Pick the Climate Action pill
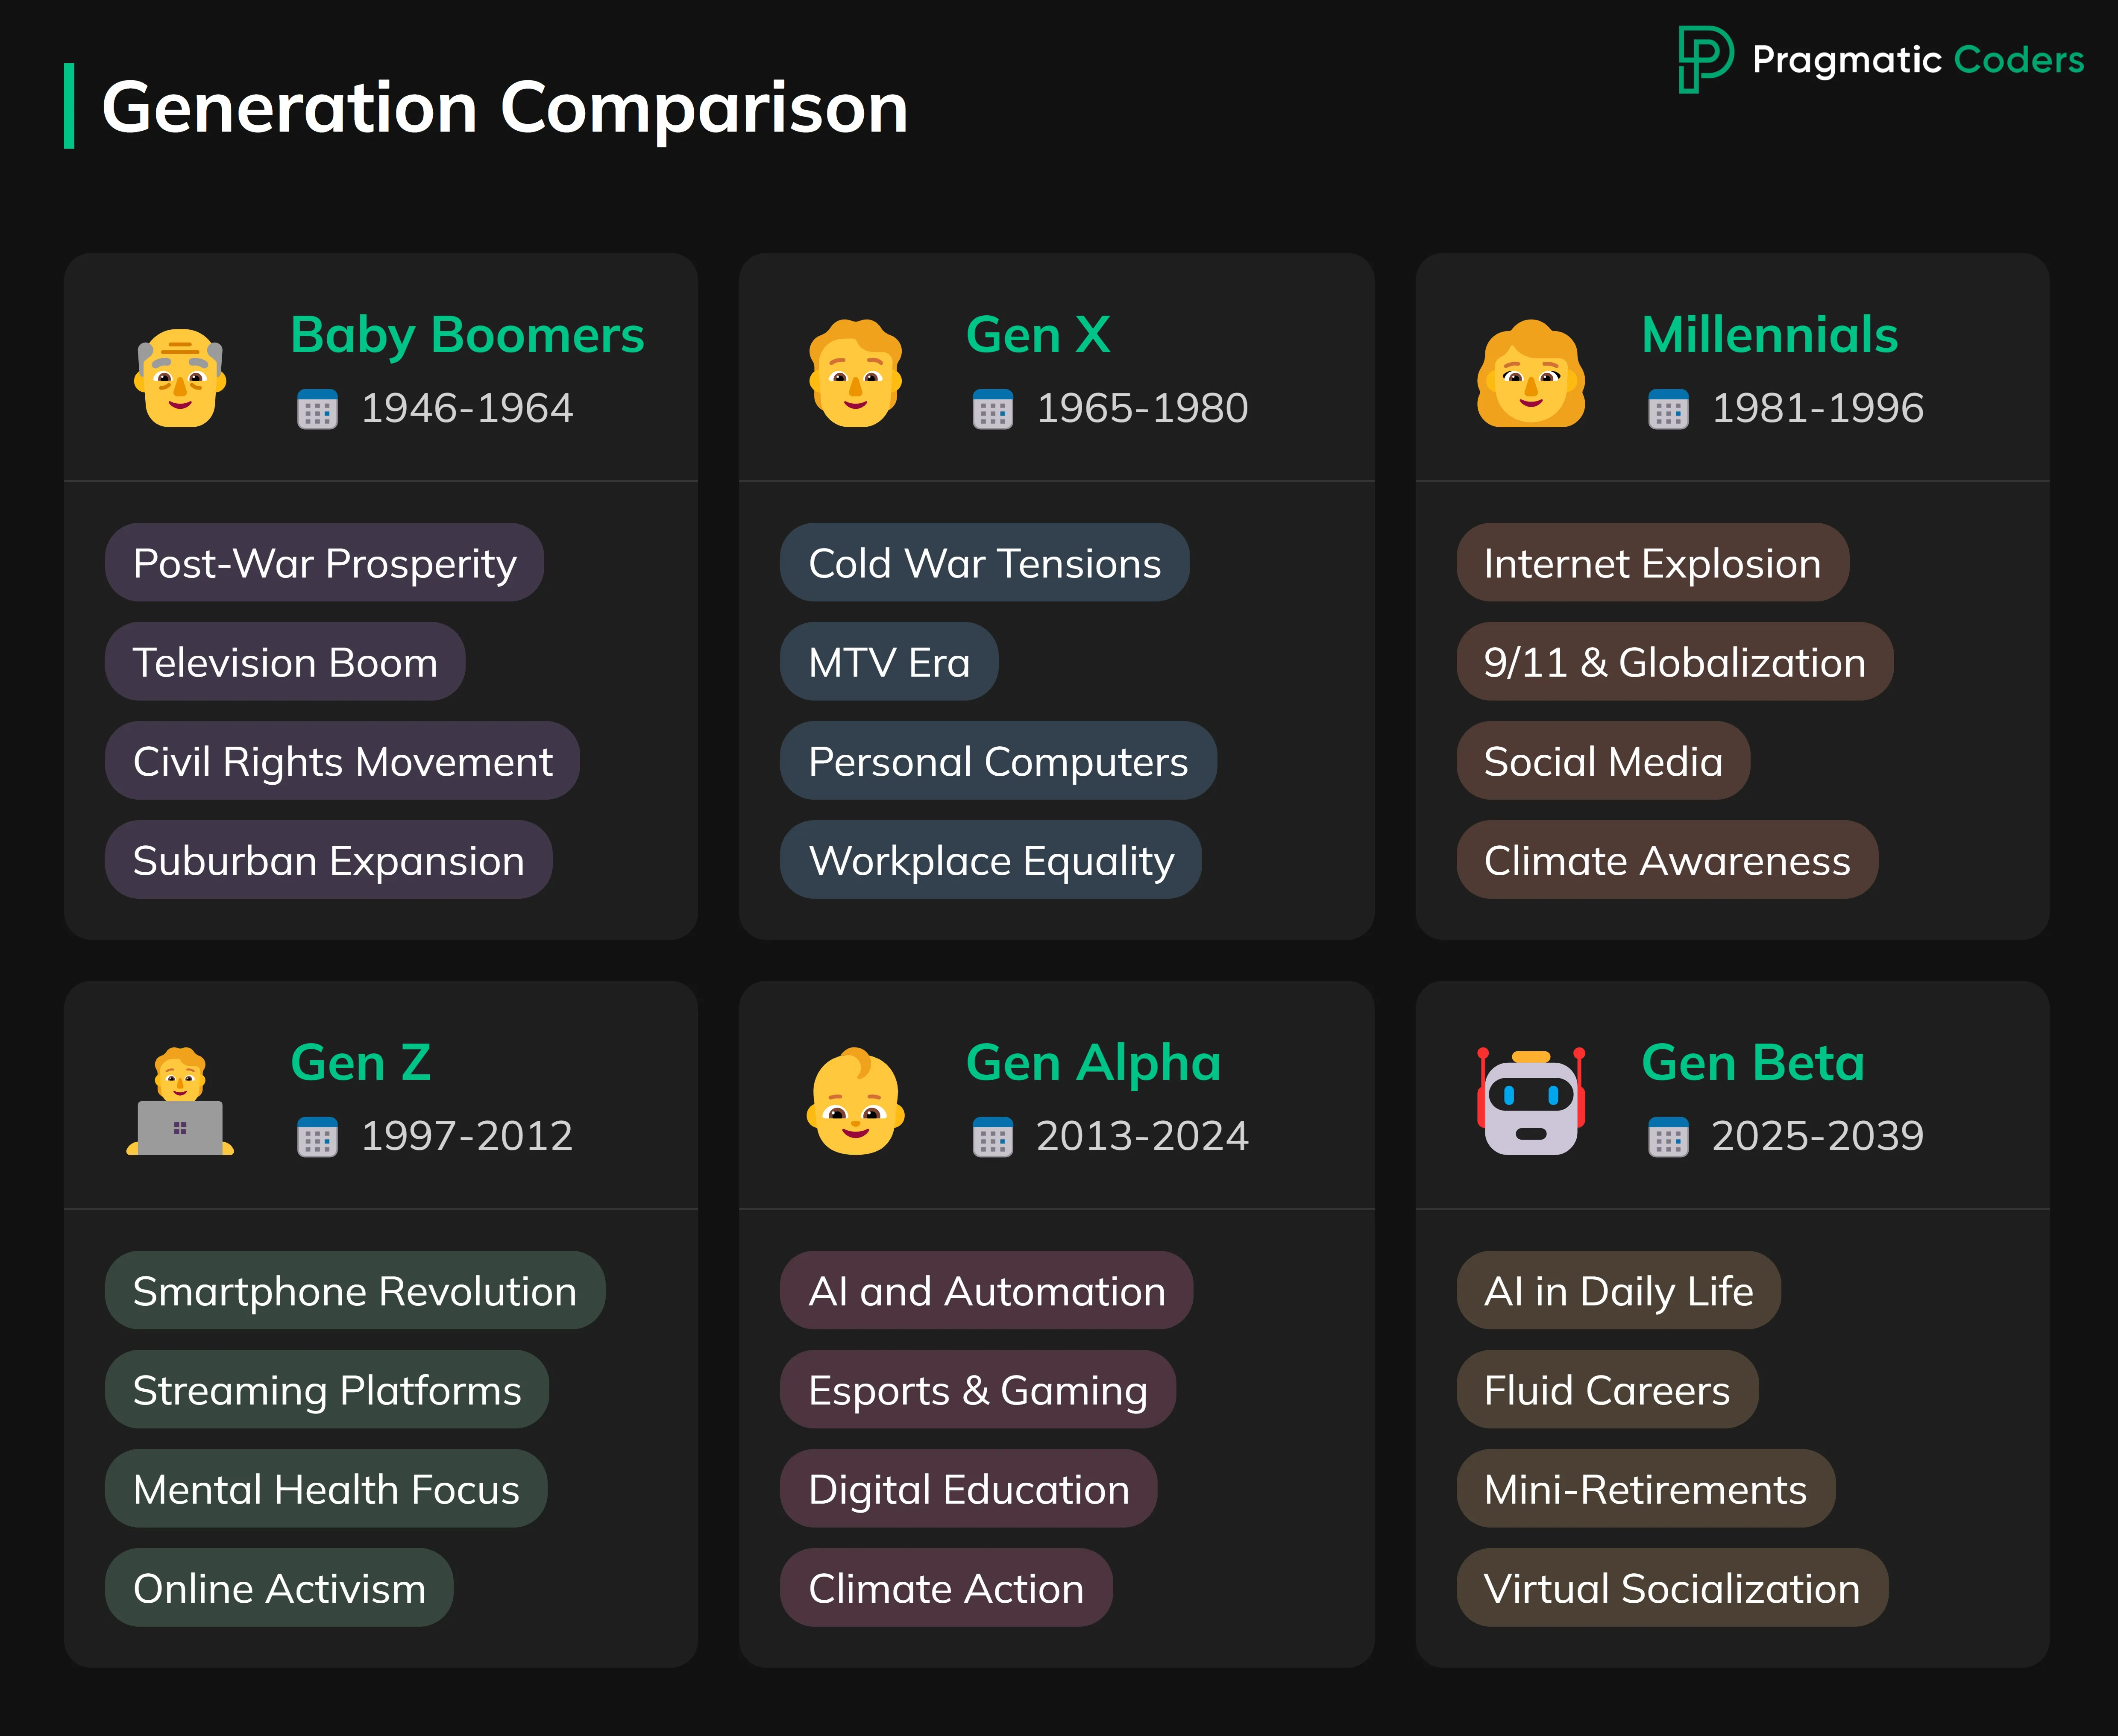The image size is (2118, 1736). [x=946, y=1587]
